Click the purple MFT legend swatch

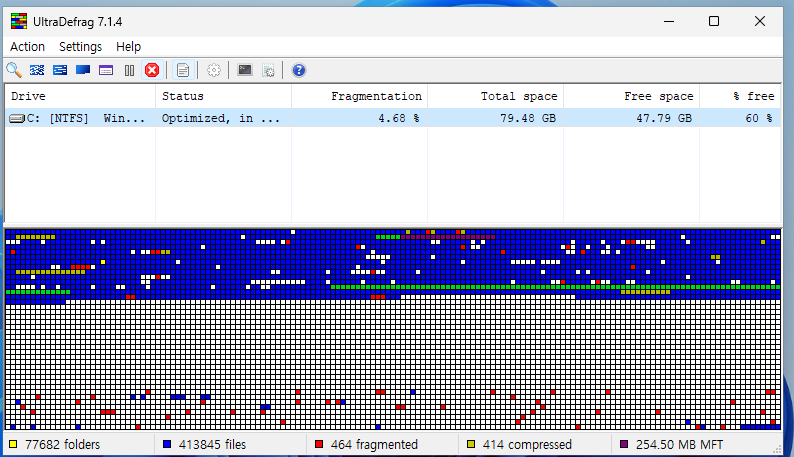coord(624,444)
